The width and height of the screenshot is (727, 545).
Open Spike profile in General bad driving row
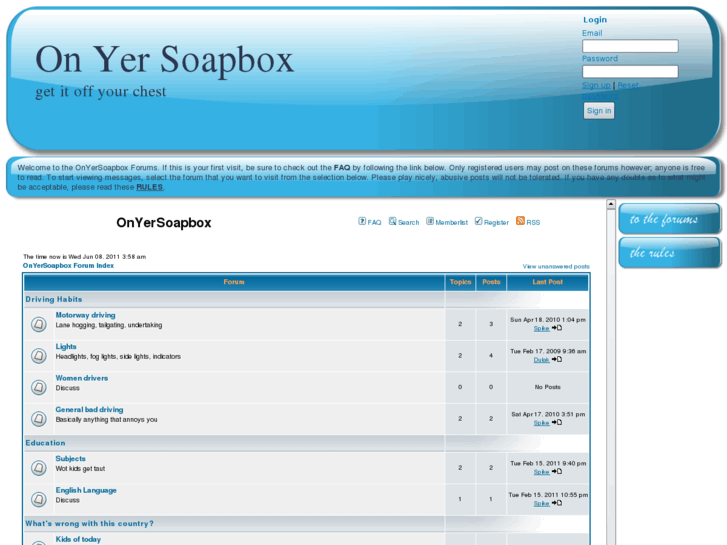point(541,423)
